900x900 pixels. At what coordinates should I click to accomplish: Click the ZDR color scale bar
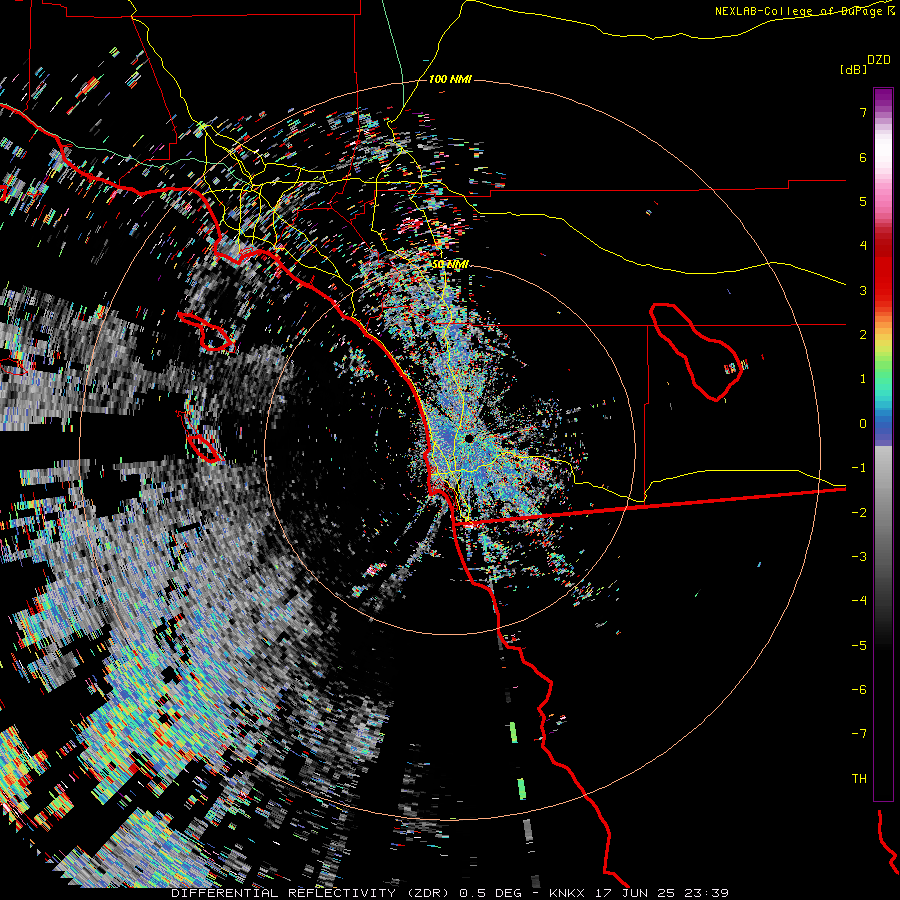click(x=883, y=444)
